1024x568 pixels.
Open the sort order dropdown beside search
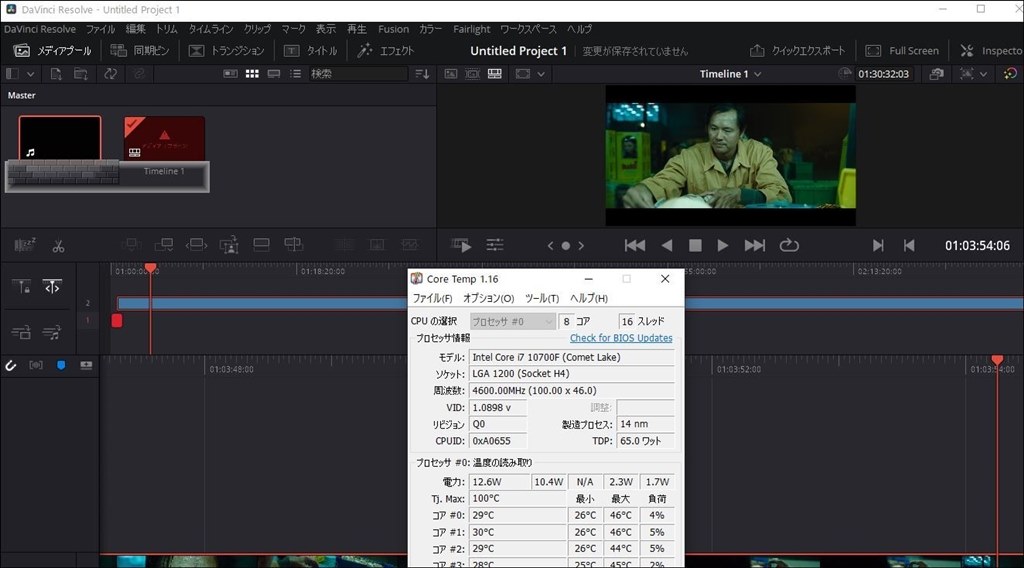tap(422, 74)
